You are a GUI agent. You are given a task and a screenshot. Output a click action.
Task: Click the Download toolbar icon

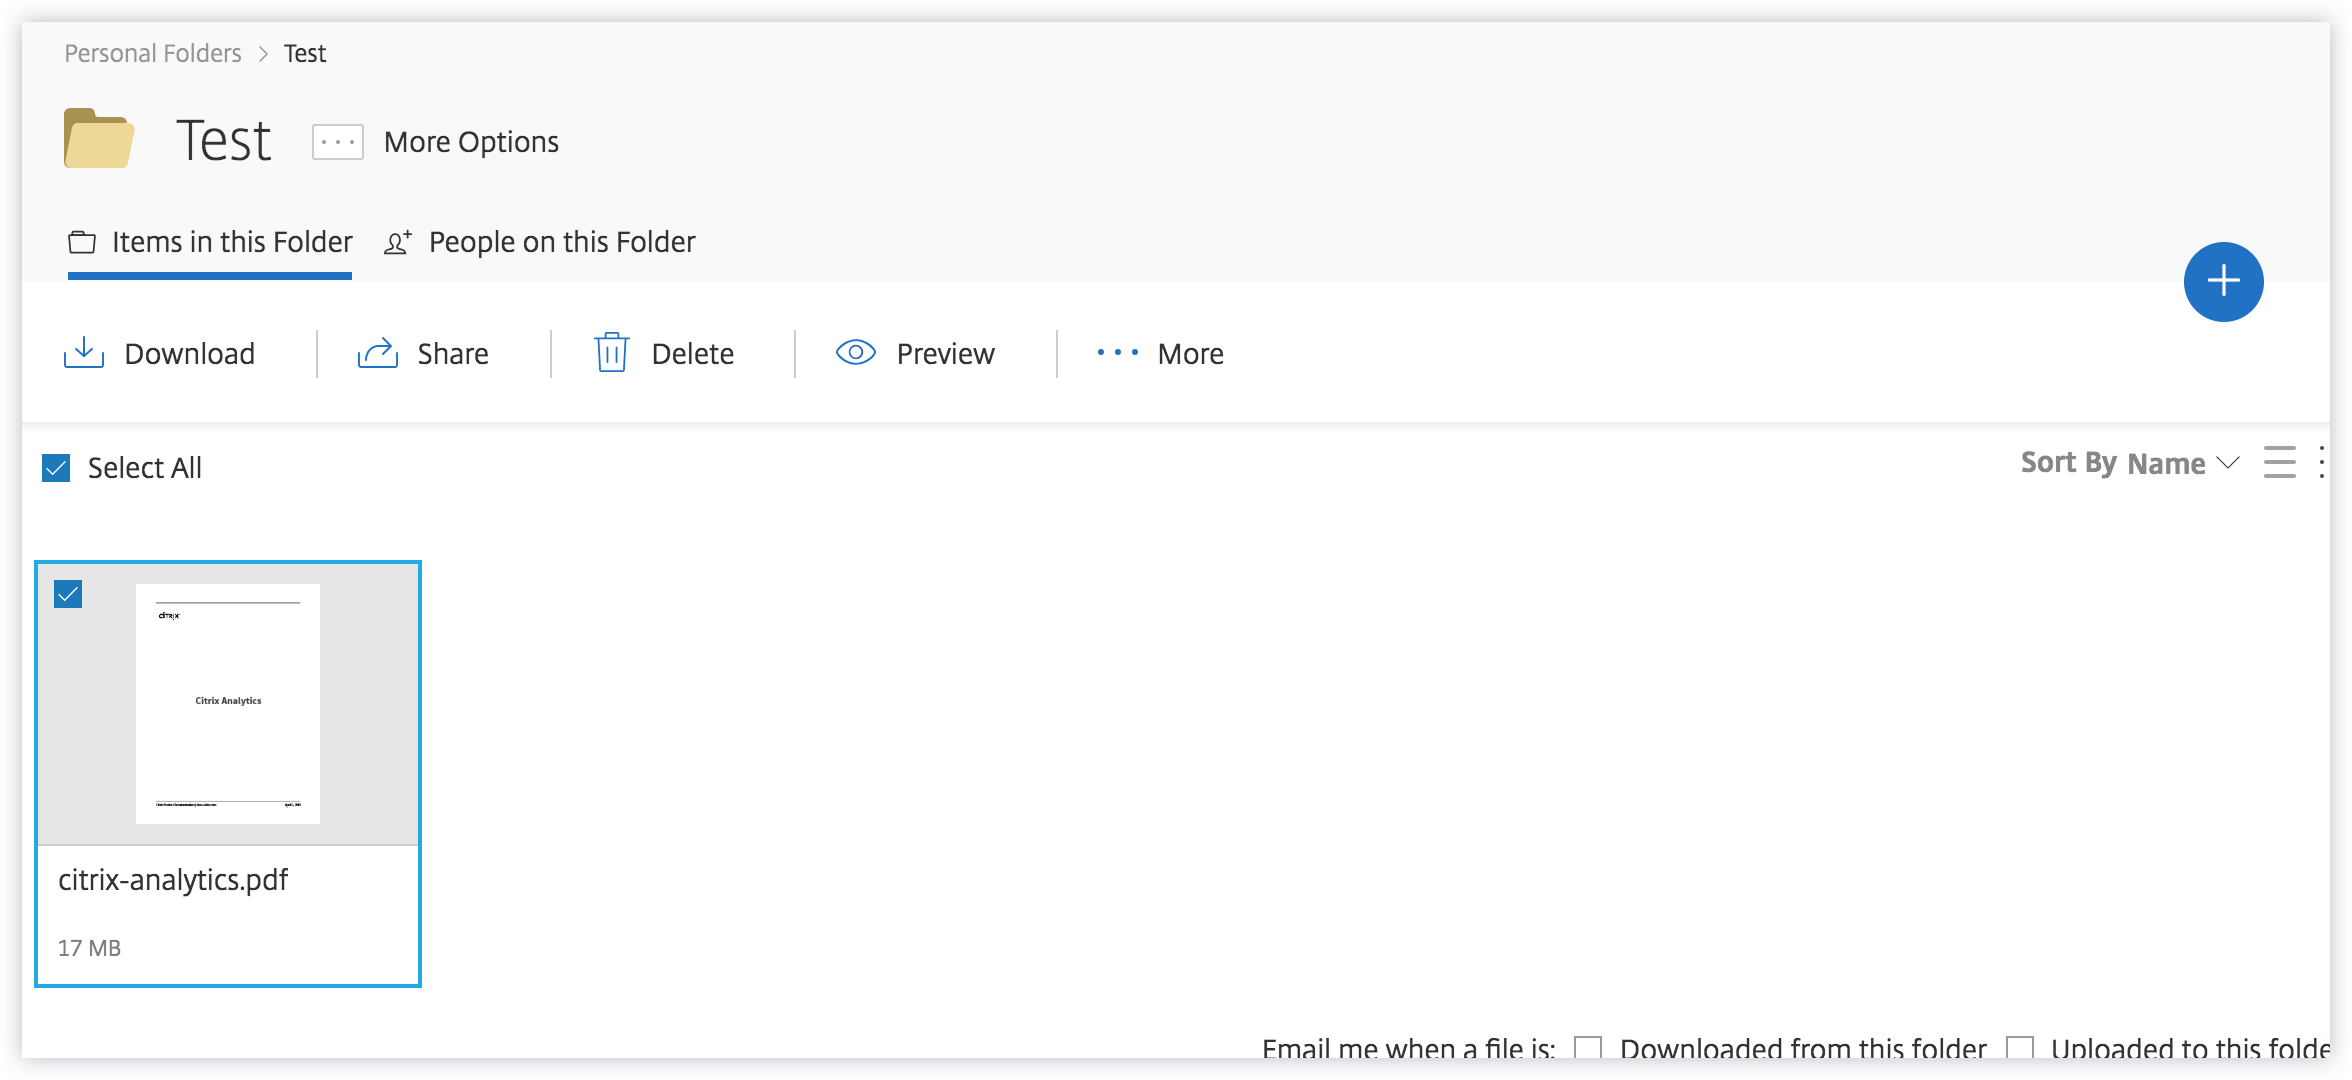point(84,353)
